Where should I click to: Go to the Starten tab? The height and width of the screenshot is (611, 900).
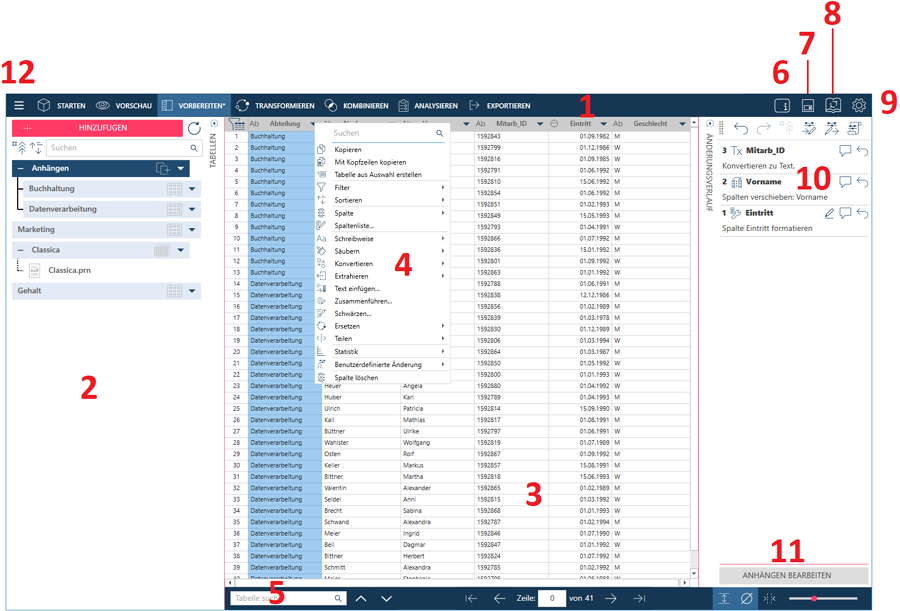pos(61,106)
